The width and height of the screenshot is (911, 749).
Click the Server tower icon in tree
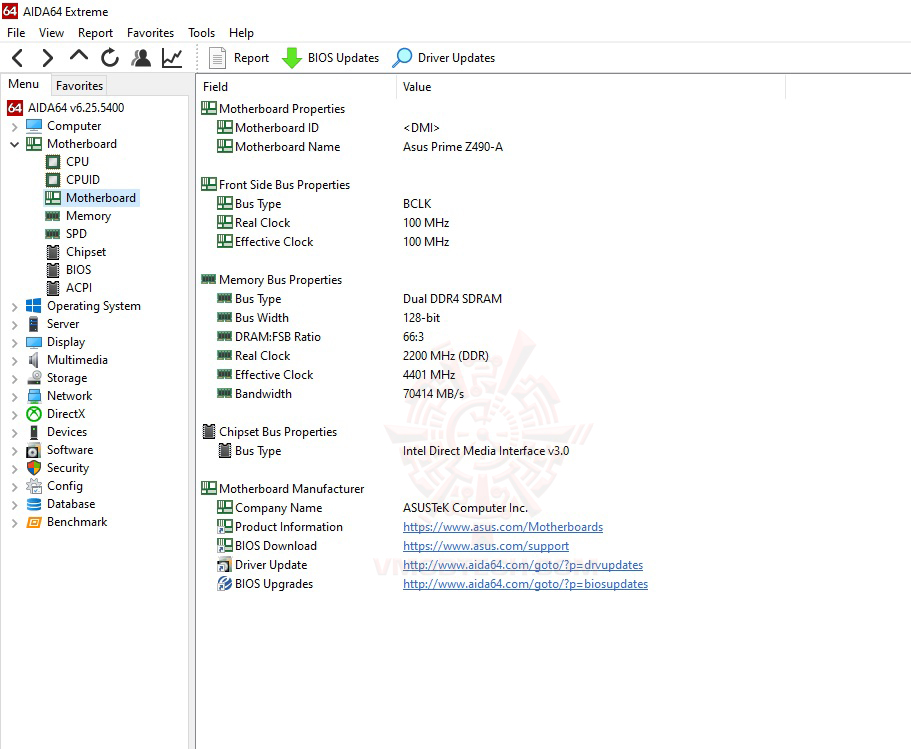[34, 324]
